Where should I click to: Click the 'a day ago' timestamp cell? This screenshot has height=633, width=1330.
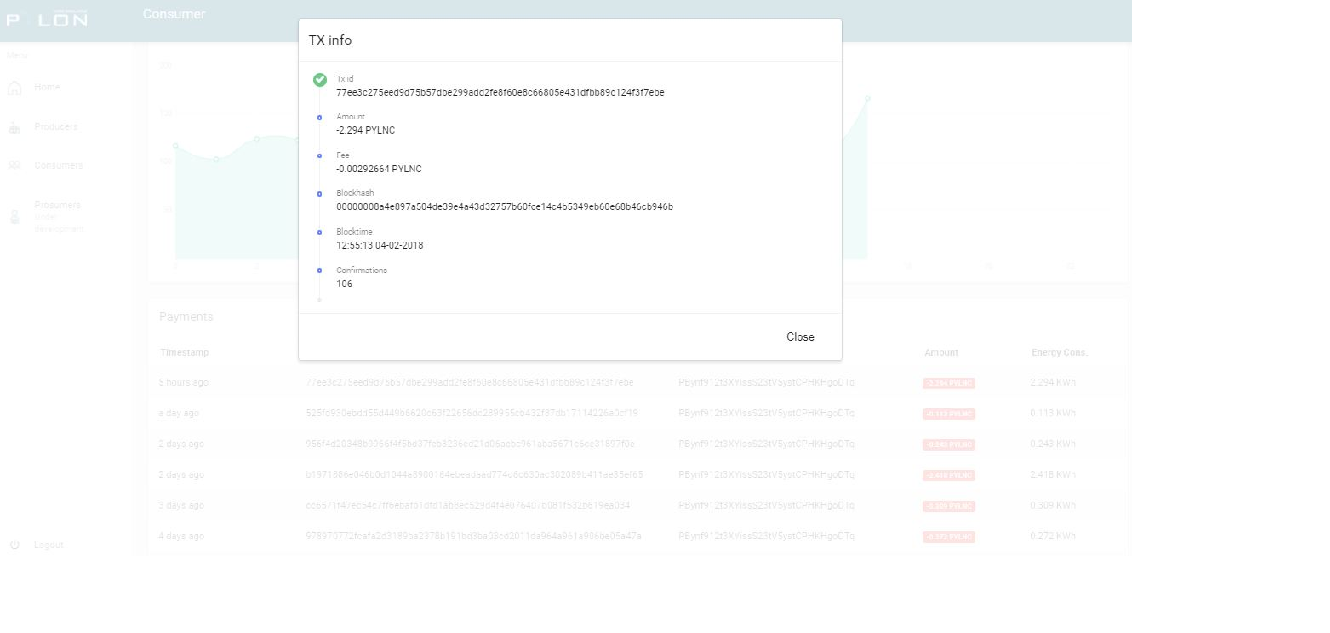[181, 413]
